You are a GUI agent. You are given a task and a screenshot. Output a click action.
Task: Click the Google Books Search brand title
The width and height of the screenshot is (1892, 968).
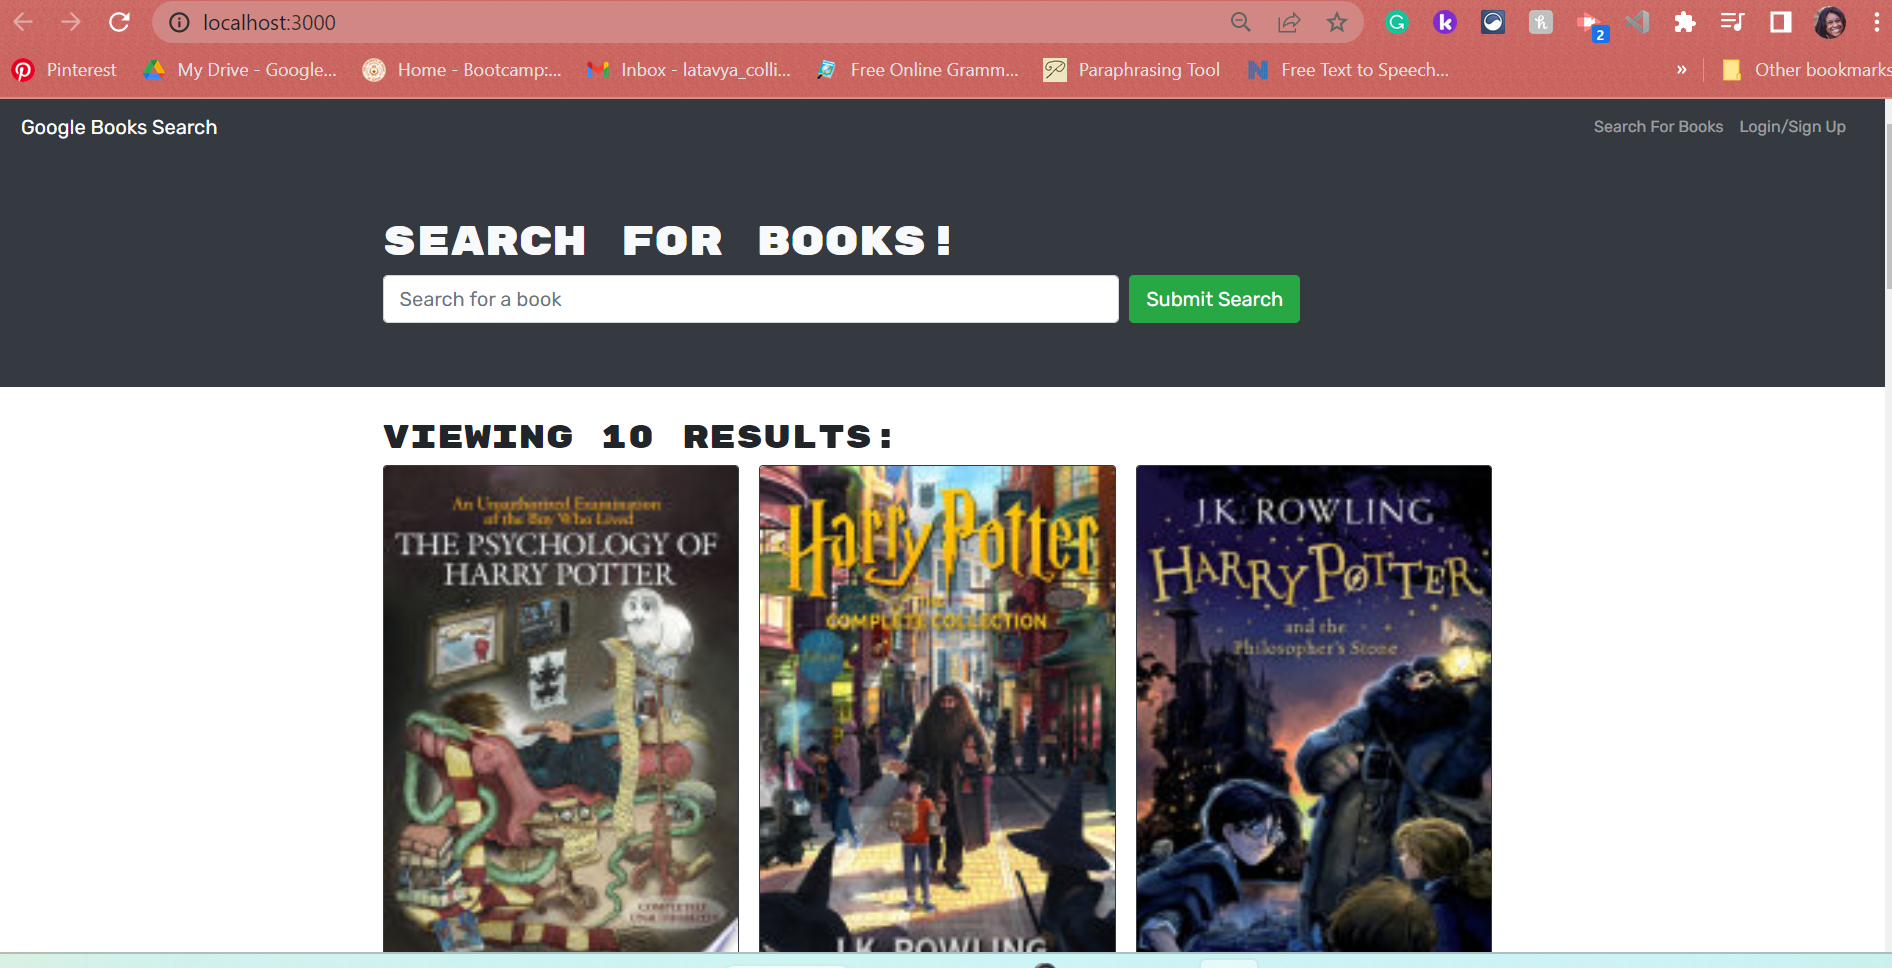(x=119, y=127)
